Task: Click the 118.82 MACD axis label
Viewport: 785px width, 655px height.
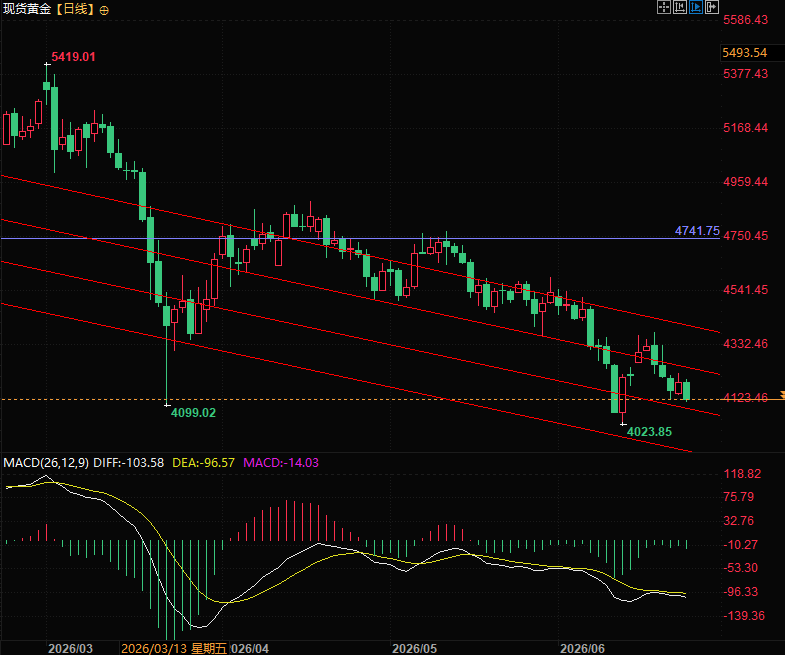Action: point(742,474)
